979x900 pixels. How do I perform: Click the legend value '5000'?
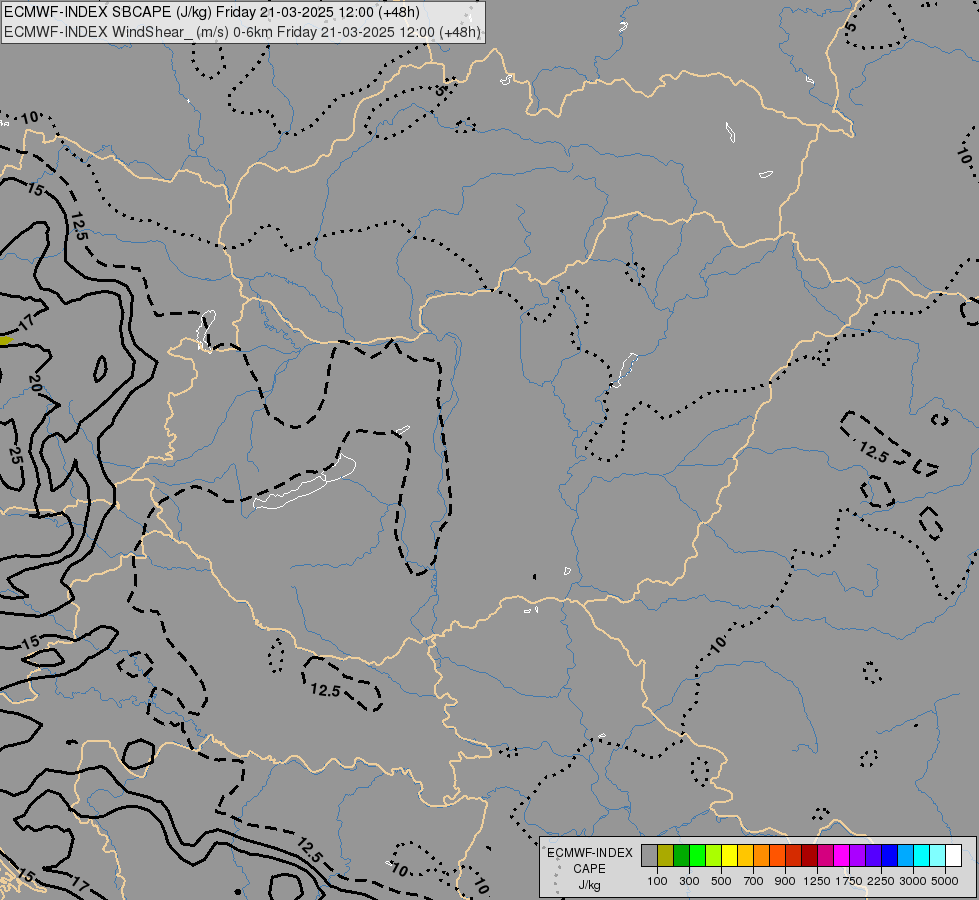(945, 881)
